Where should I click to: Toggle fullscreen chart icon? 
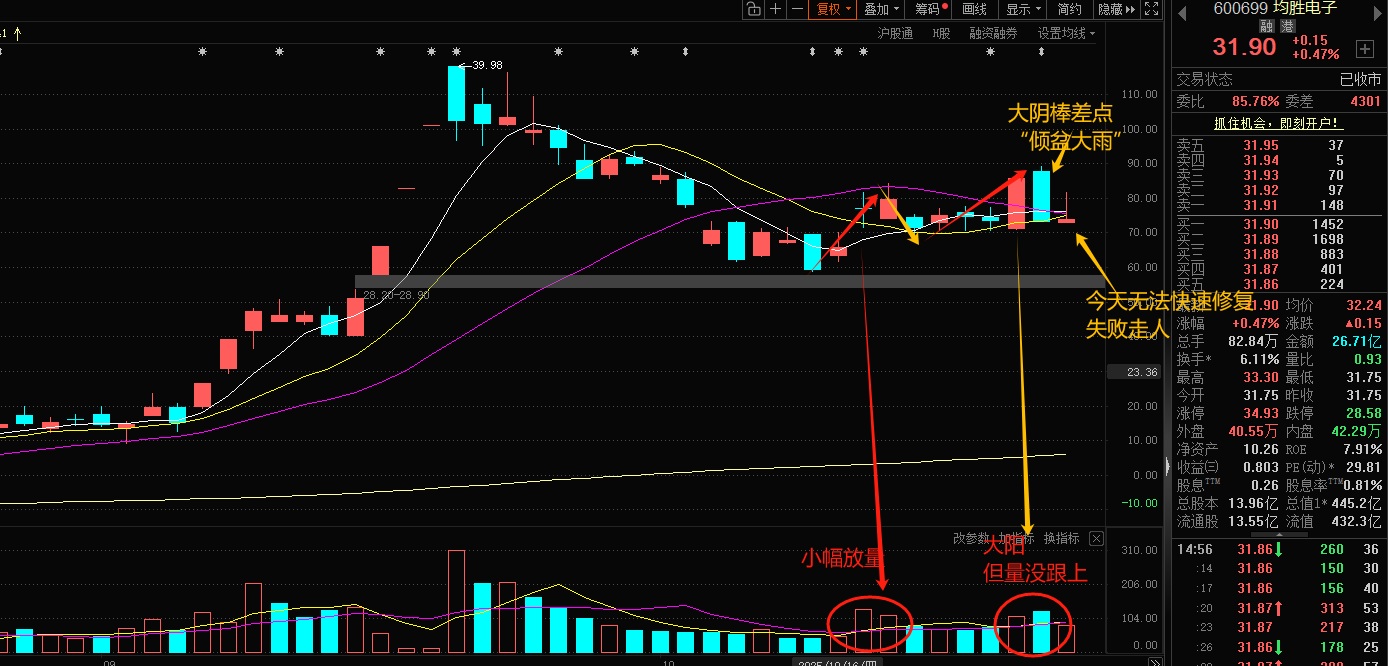(x=1151, y=9)
